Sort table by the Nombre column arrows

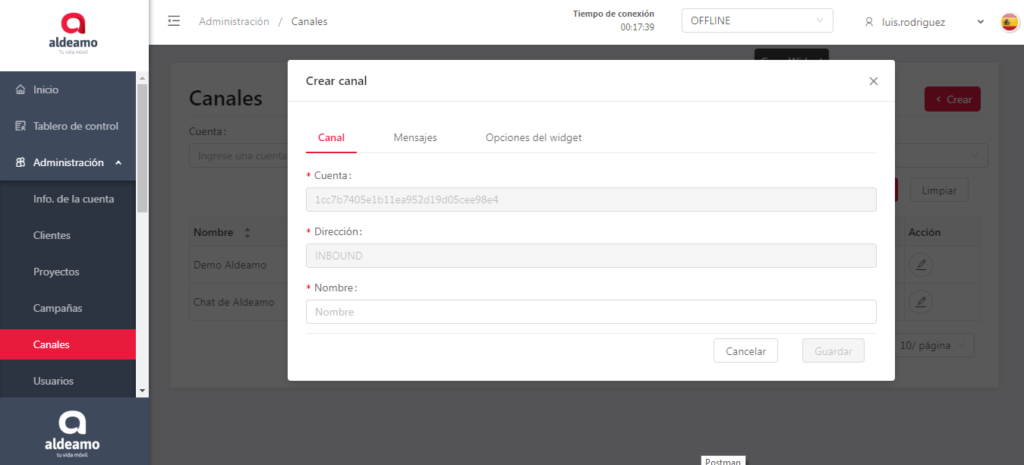(x=247, y=233)
